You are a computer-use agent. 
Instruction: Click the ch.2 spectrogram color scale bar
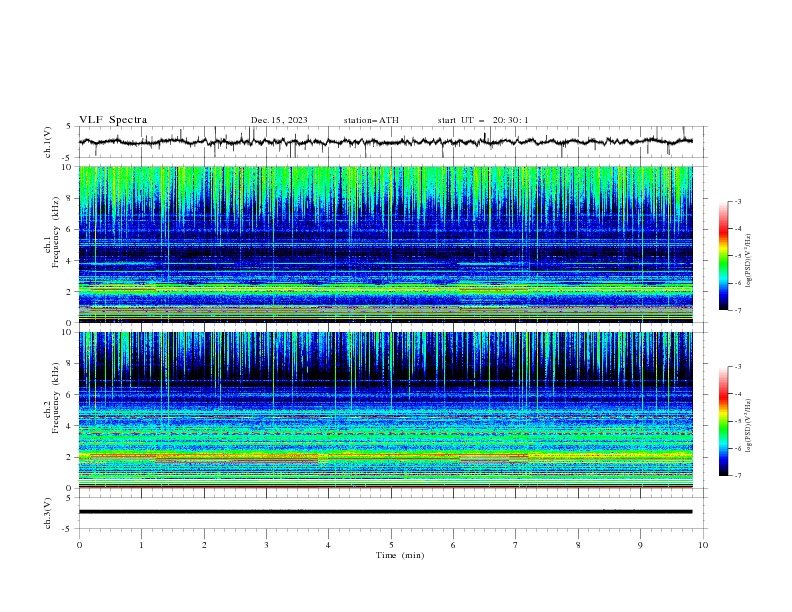[723, 421]
